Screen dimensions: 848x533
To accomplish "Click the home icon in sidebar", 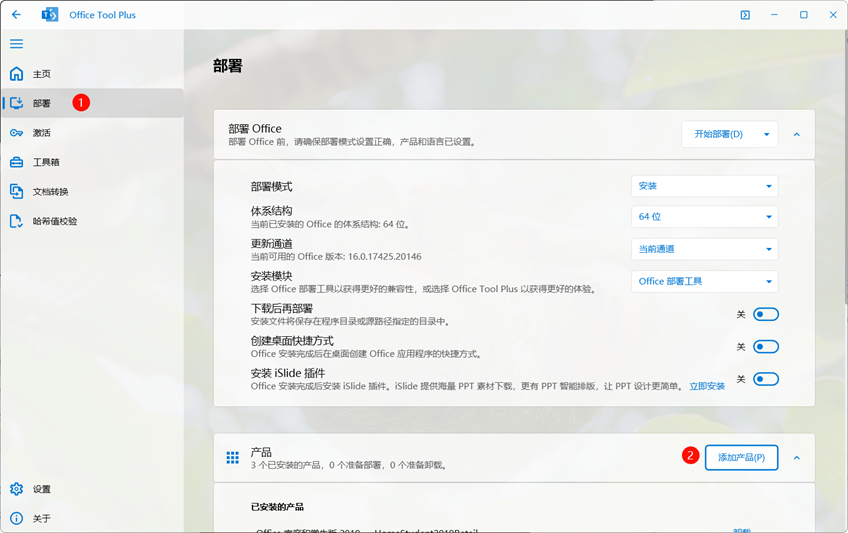I will pyautogui.click(x=17, y=74).
